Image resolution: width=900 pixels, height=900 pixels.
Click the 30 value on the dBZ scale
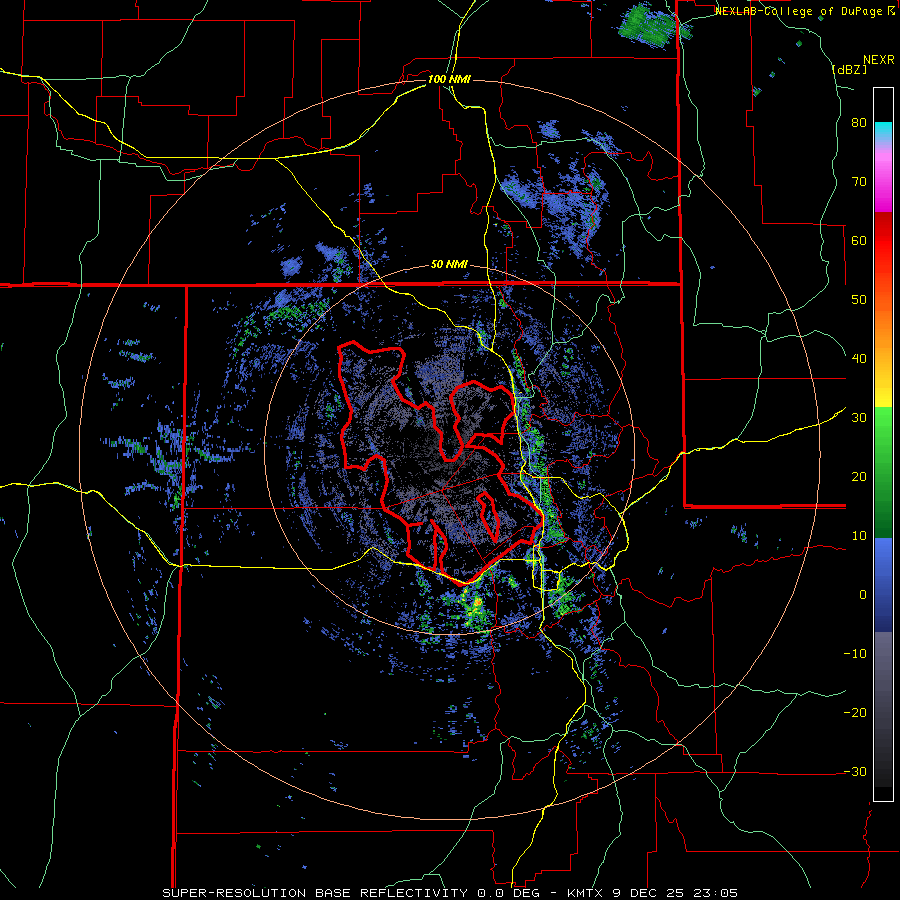coord(859,417)
